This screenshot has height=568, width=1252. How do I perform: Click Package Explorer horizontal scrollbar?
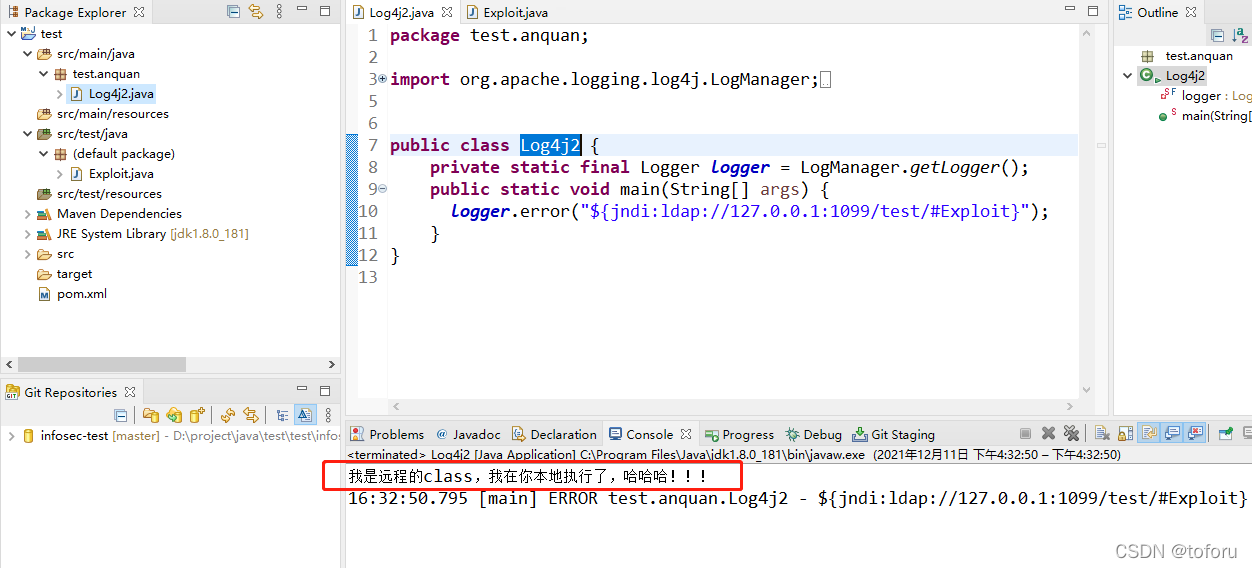point(102,365)
